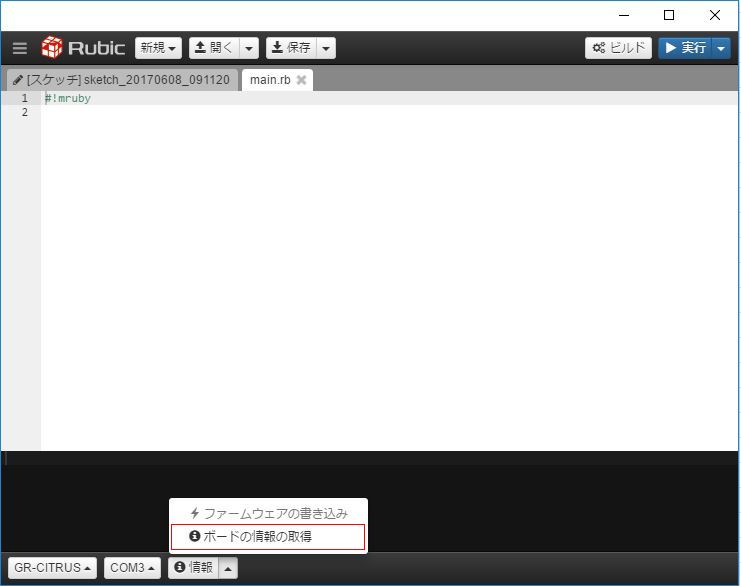Click the #!mruby code text
The height and width of the screenshot is (586, 741).
tap(68, 98)
